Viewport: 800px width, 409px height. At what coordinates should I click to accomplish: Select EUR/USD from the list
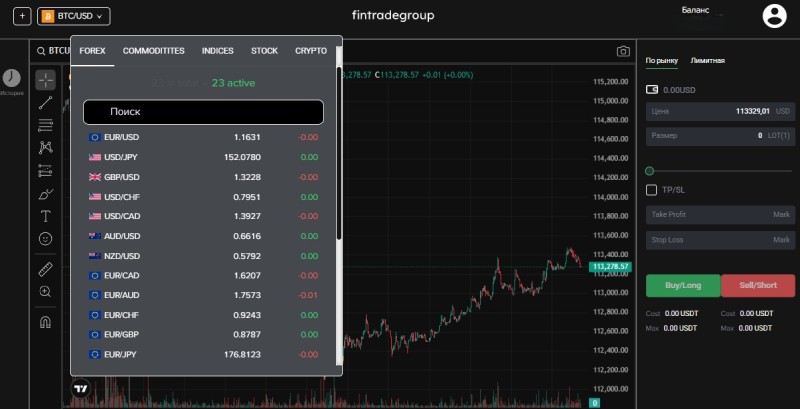coord(204,137)
